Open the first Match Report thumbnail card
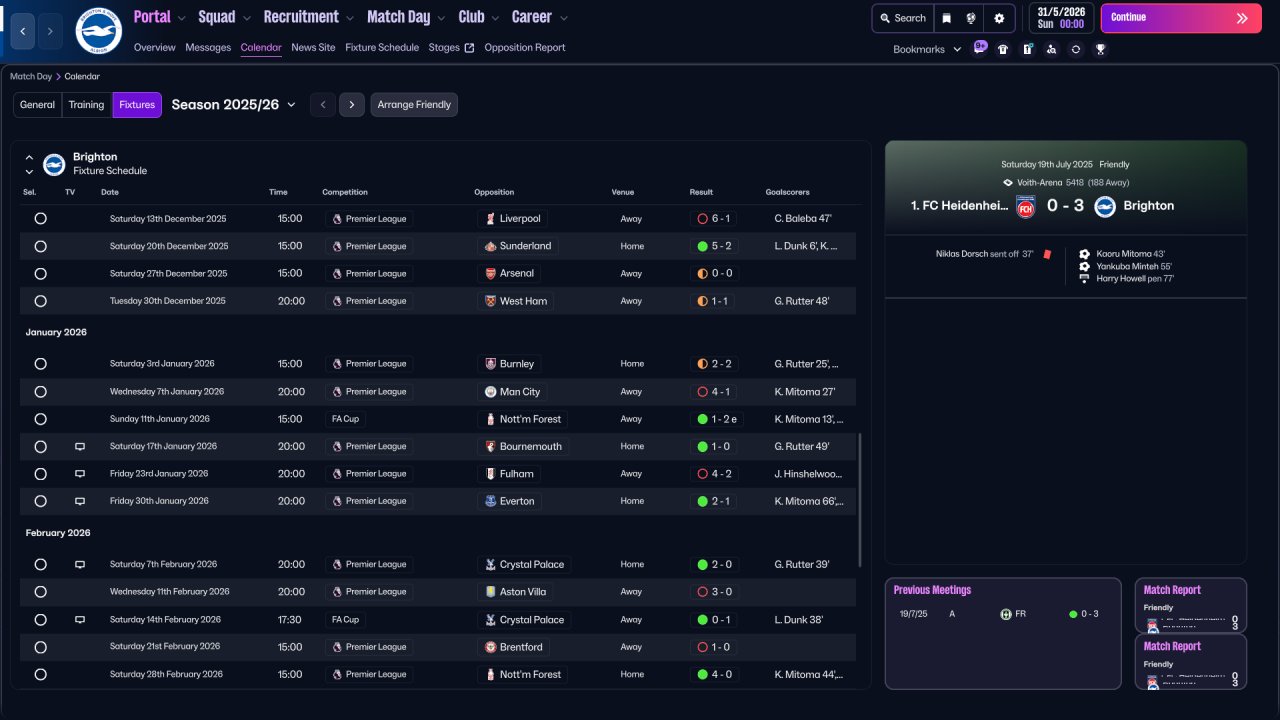The image size is (1280, 720). click(1190, 605)
